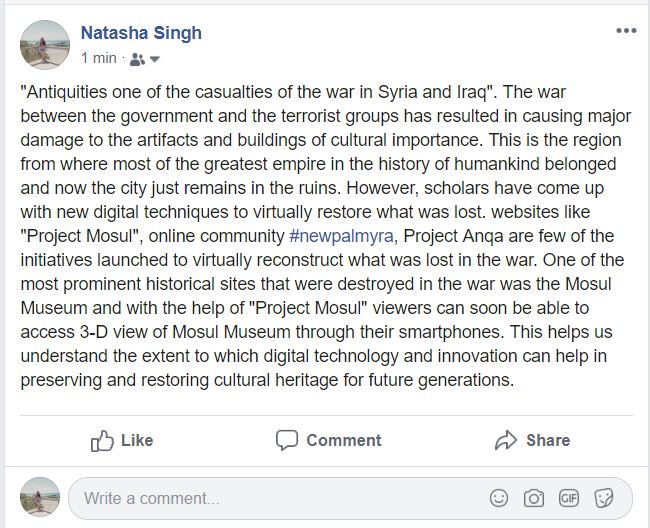The height and width of the screenshot is (528, 650).
Task: Click the friends audience icon
Action: tap(137, 58)
